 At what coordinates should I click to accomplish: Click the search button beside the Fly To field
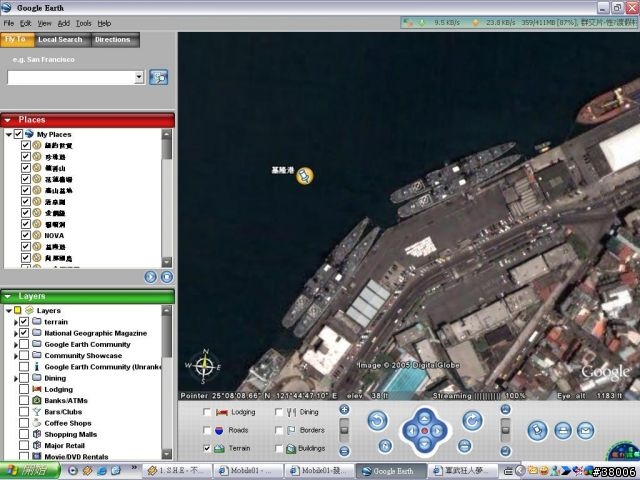pyautogui.click(x=158, y=77)
